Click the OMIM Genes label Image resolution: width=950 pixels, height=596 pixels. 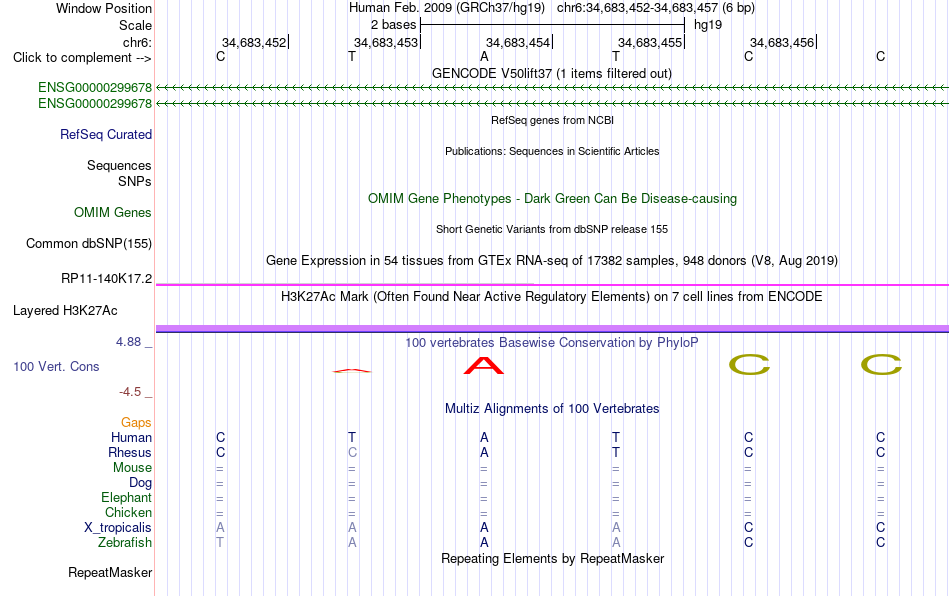(112, 213)
